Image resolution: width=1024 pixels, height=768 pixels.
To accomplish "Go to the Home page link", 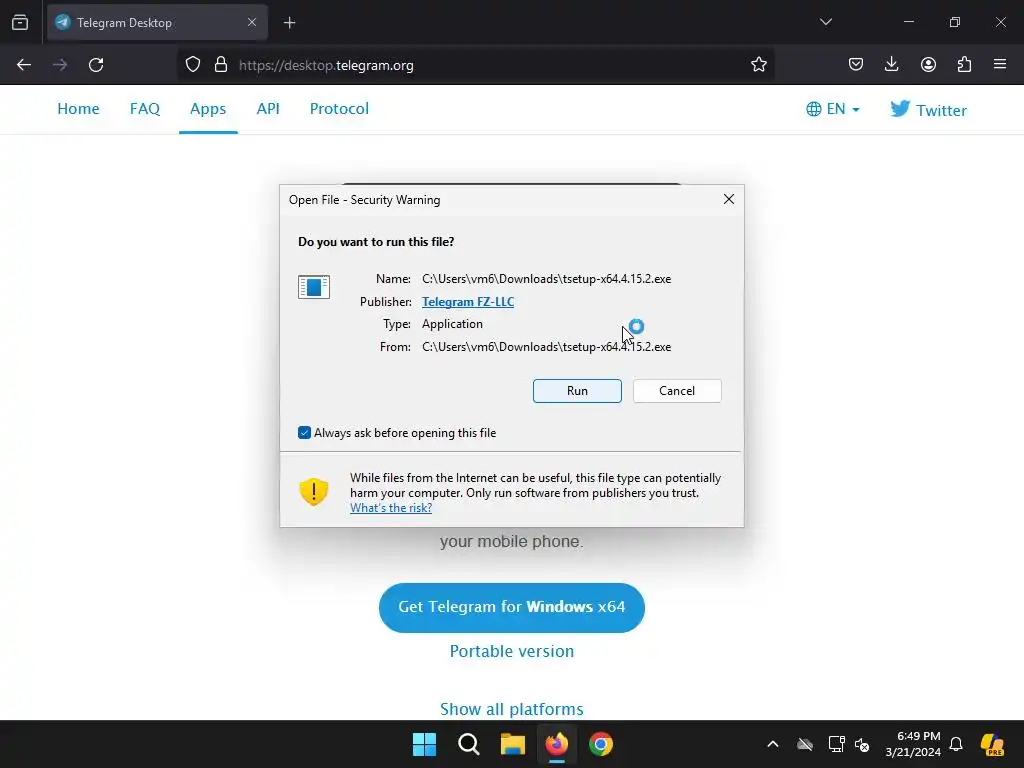I will (78, 108).
